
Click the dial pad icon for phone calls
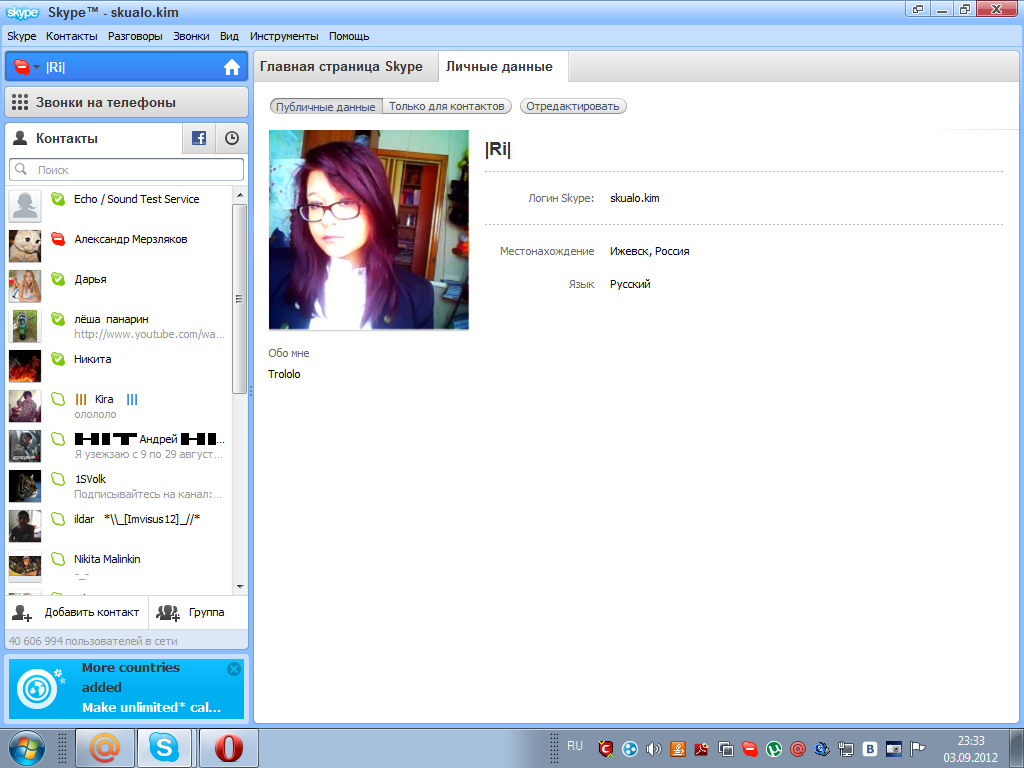[20, 103]
